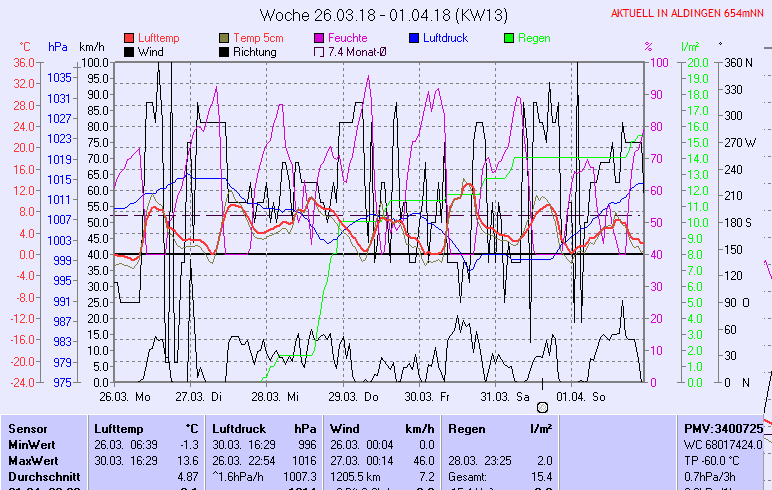
Task: Click the Wind column header in the table
Action: click(x=345, y=428)
